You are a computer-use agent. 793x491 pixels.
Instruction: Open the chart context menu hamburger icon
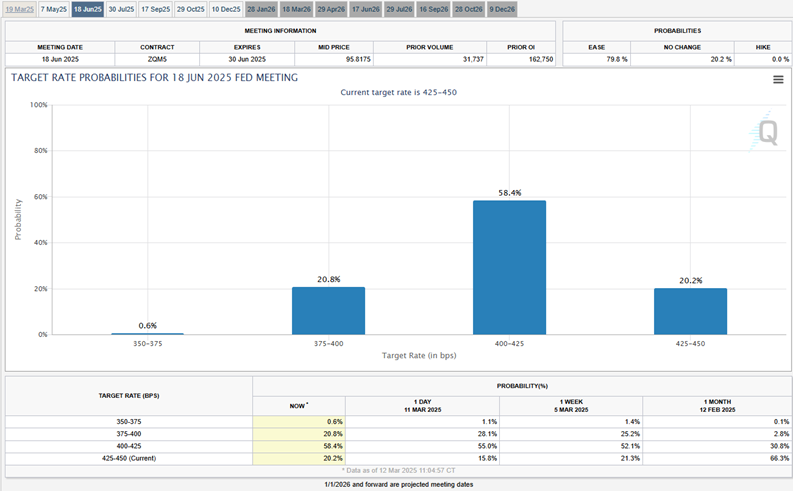777,80
